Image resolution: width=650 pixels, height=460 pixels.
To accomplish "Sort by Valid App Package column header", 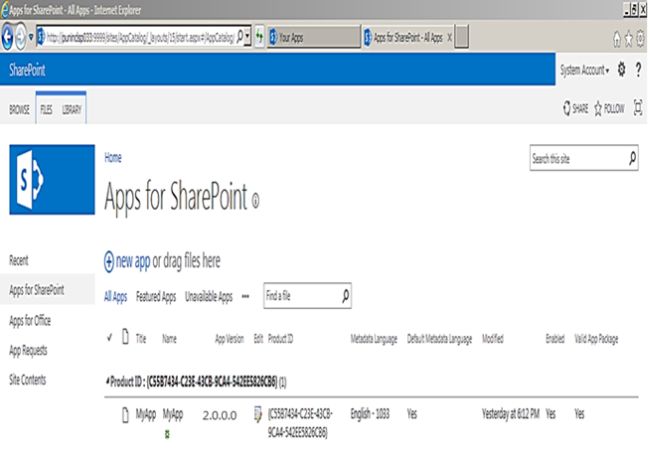I will point(596,339).
